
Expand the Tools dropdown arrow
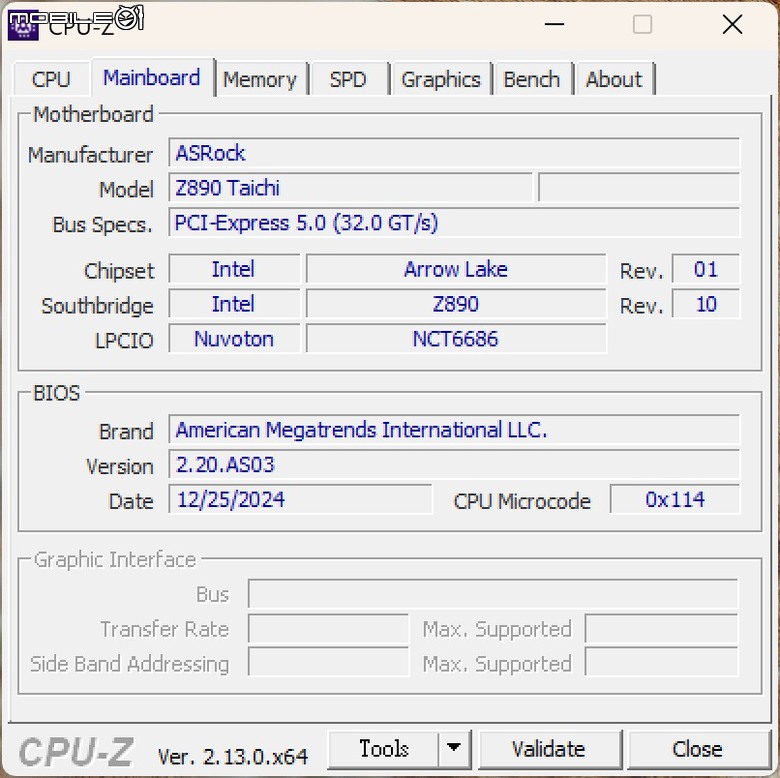[x=454, y=749]
